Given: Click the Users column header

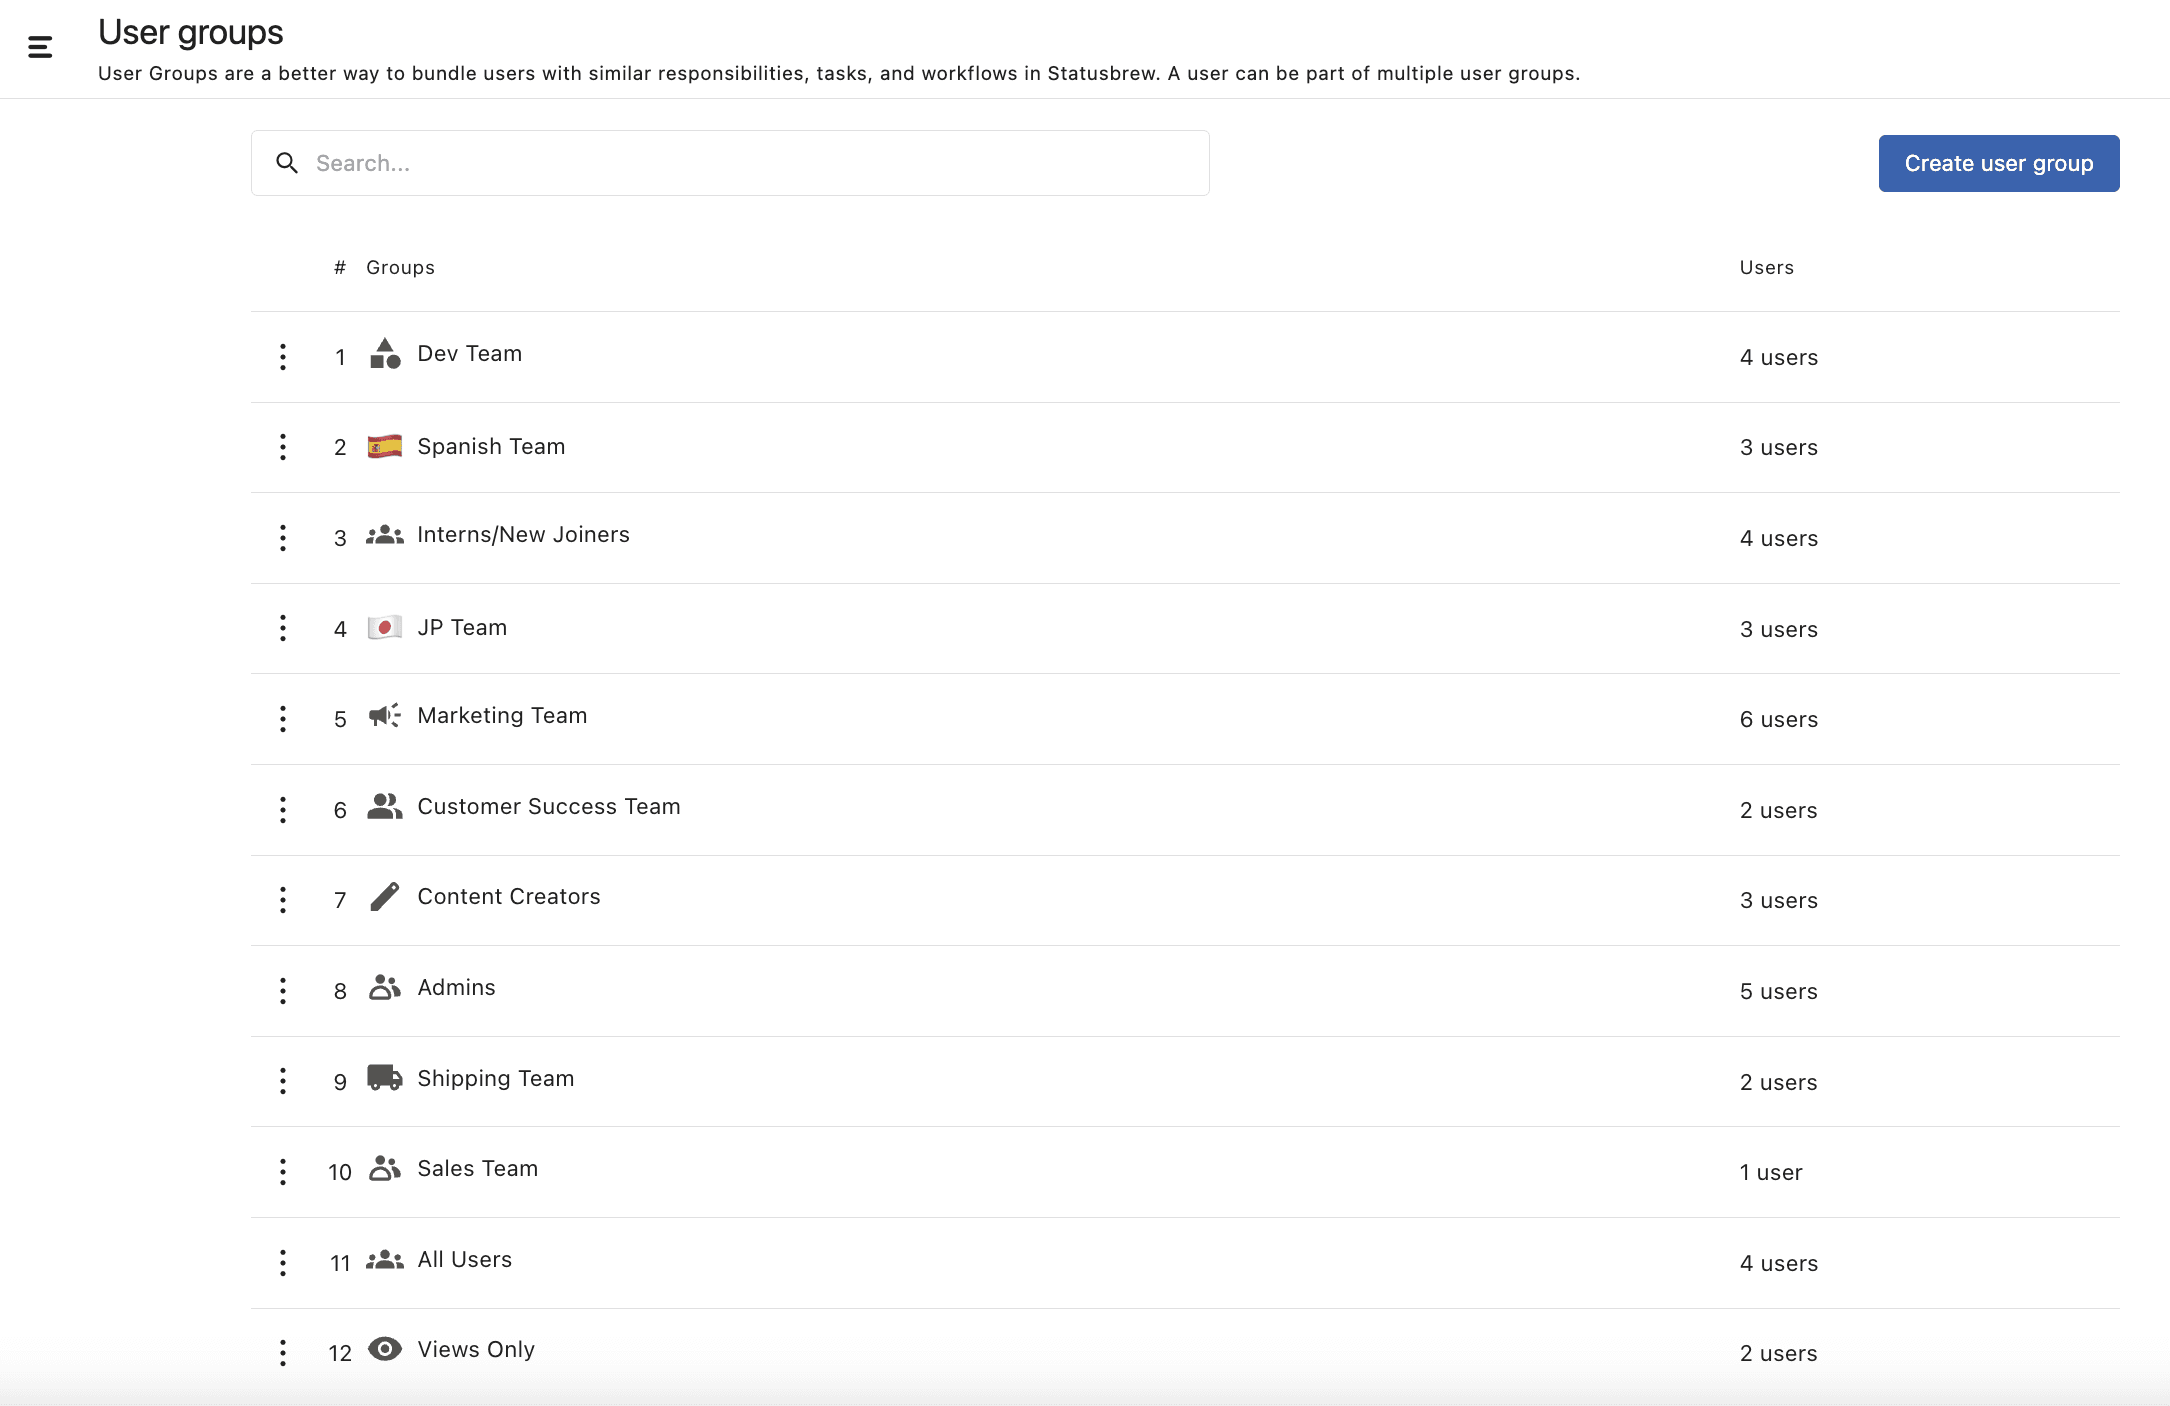Looking at the screenshot, I should pos(1766,268).
